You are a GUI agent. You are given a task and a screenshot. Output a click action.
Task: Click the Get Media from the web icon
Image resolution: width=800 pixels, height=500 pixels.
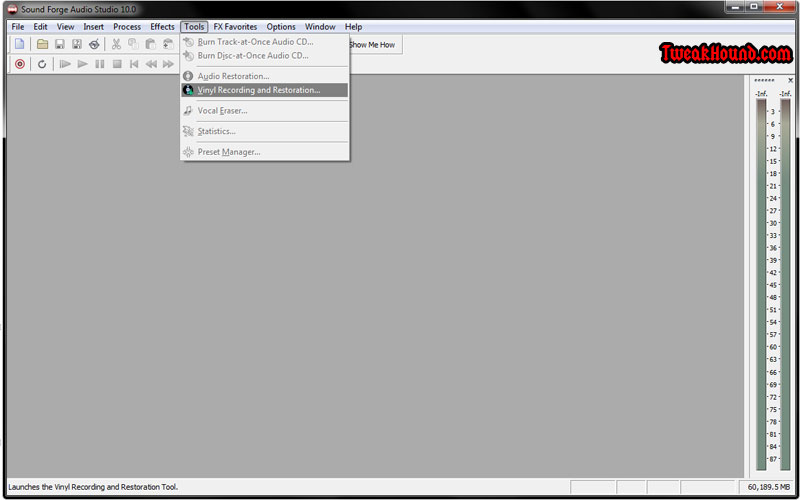(x=94, y=44)
